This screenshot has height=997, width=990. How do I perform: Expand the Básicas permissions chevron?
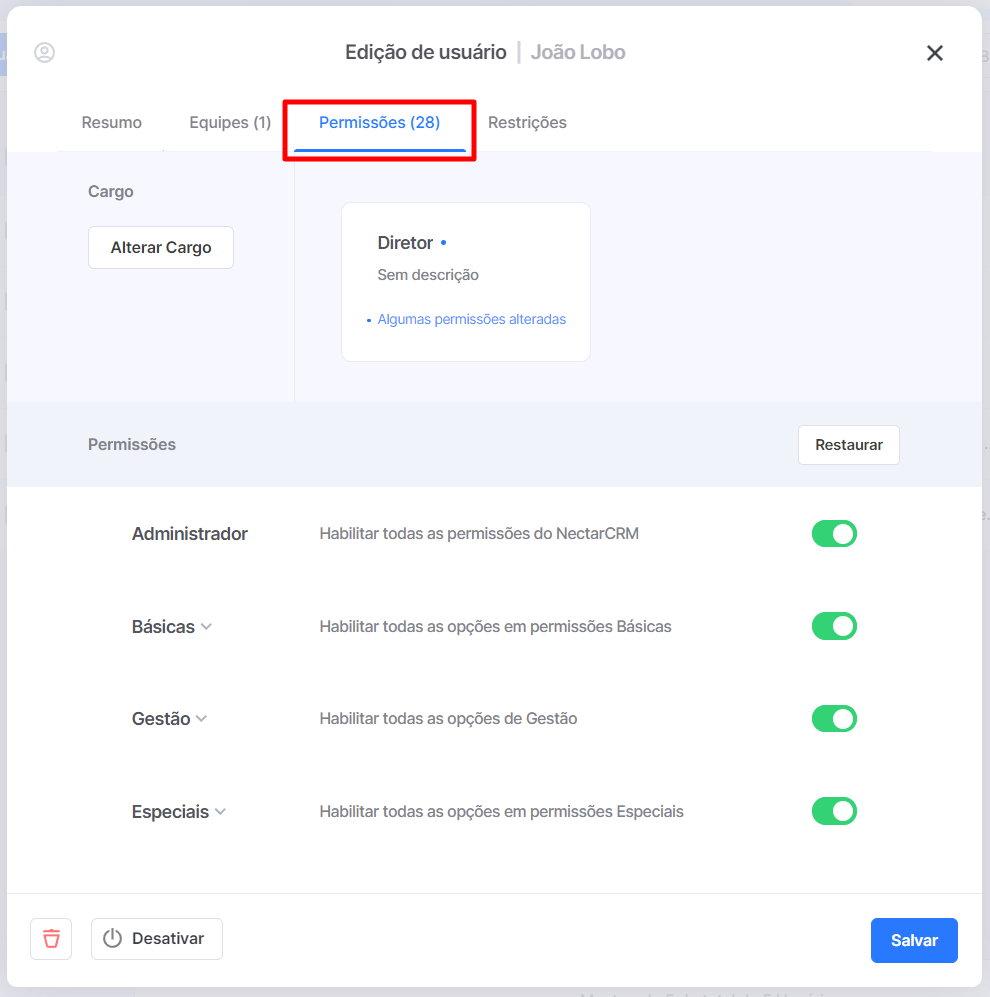(206, 626)
